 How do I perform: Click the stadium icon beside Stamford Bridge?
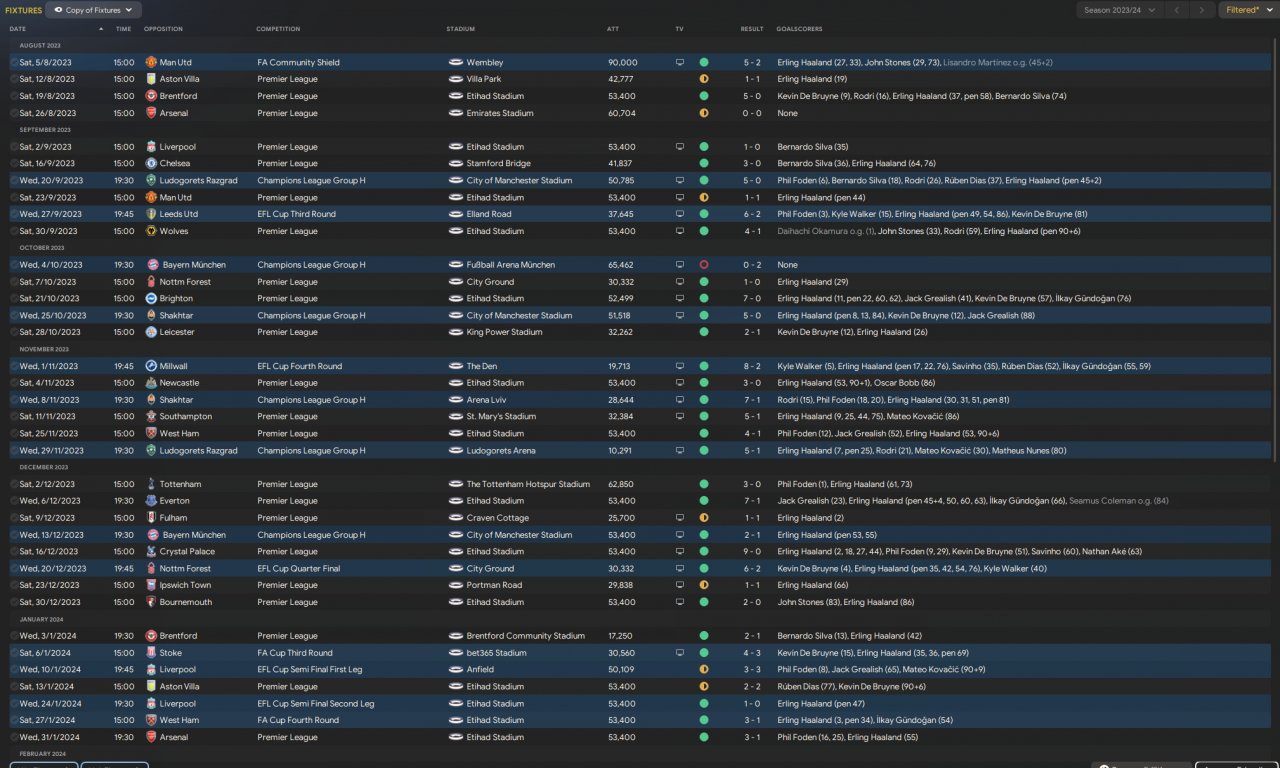[x=456, y=163]
